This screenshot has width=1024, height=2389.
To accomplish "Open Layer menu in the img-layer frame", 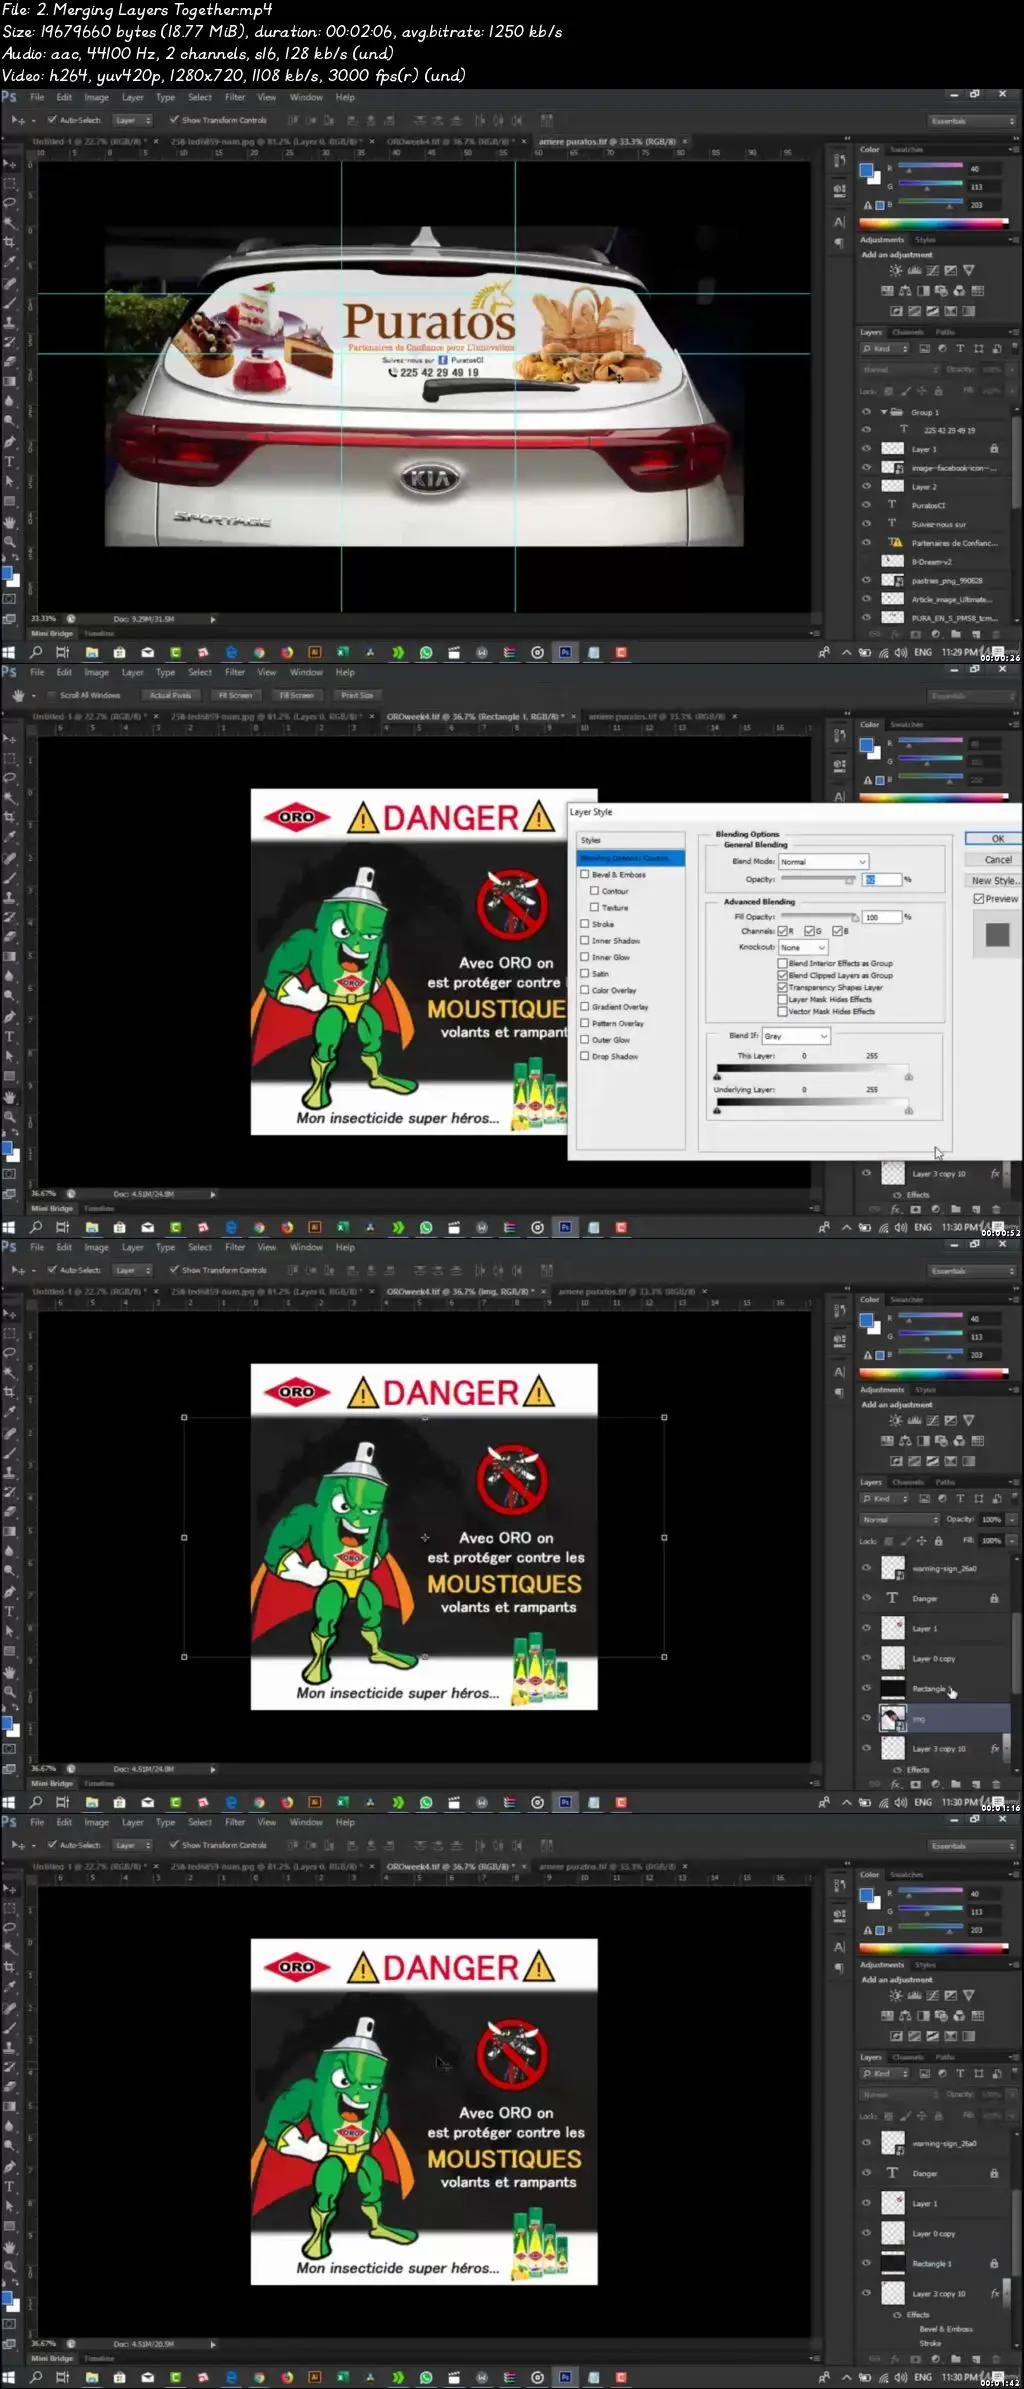I will coord(133,1247).
